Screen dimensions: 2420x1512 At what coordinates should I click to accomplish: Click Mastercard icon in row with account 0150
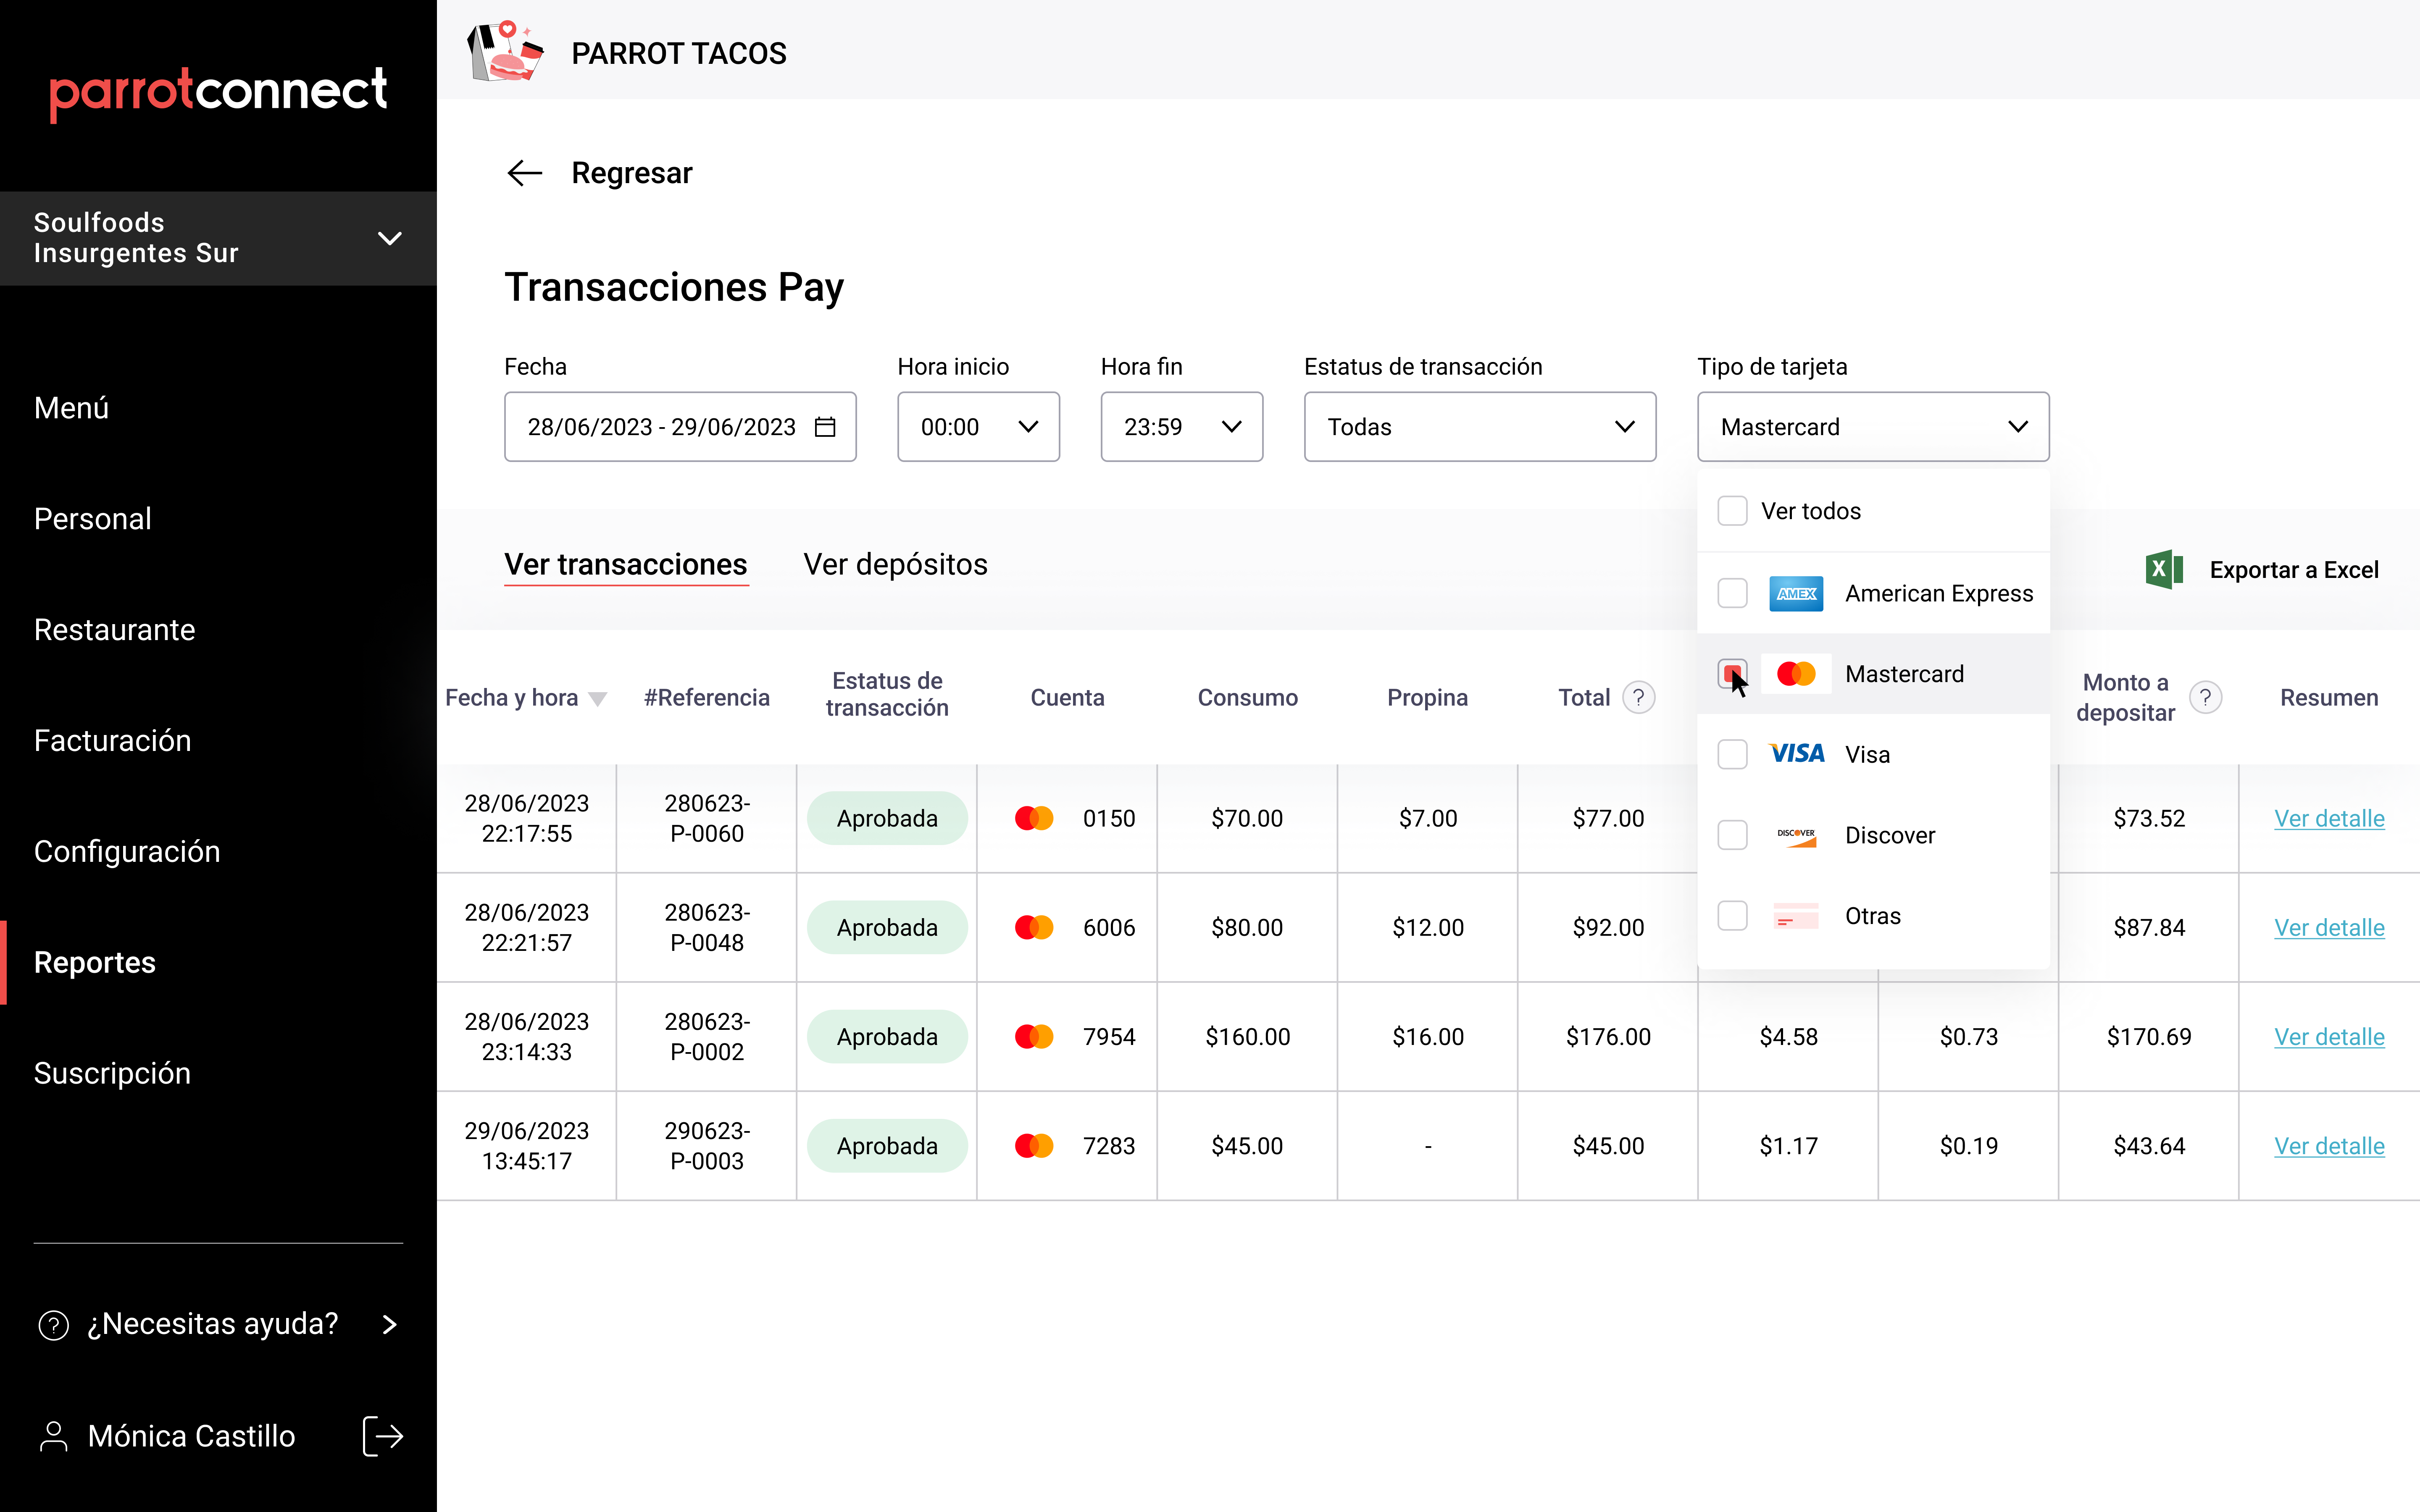click(1034, 818)
